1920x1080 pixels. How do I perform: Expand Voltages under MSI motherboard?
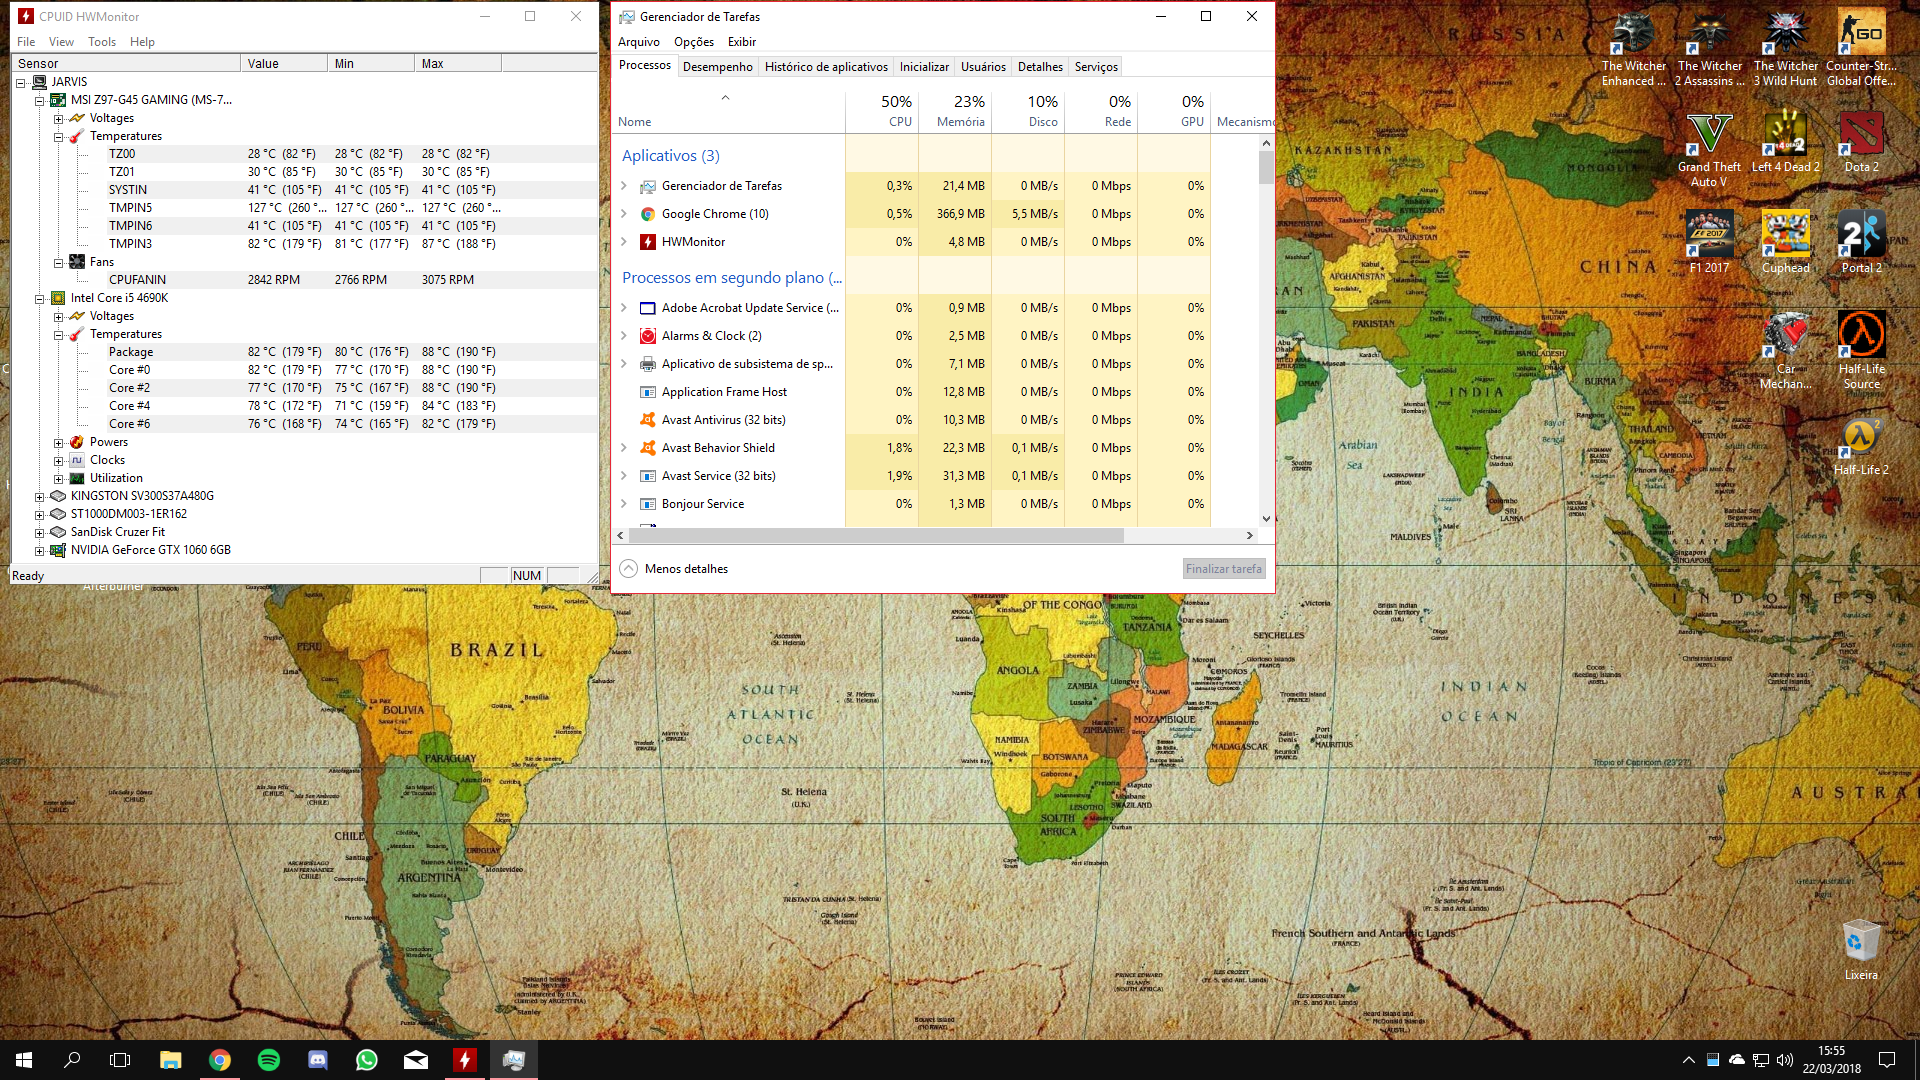click(x=58, y=118)
